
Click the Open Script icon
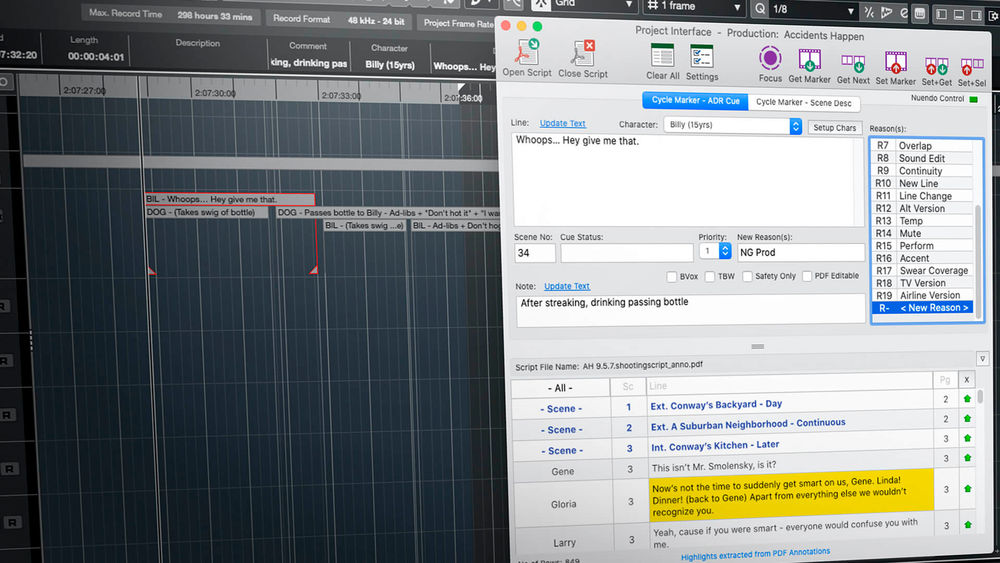pos(527,54)
